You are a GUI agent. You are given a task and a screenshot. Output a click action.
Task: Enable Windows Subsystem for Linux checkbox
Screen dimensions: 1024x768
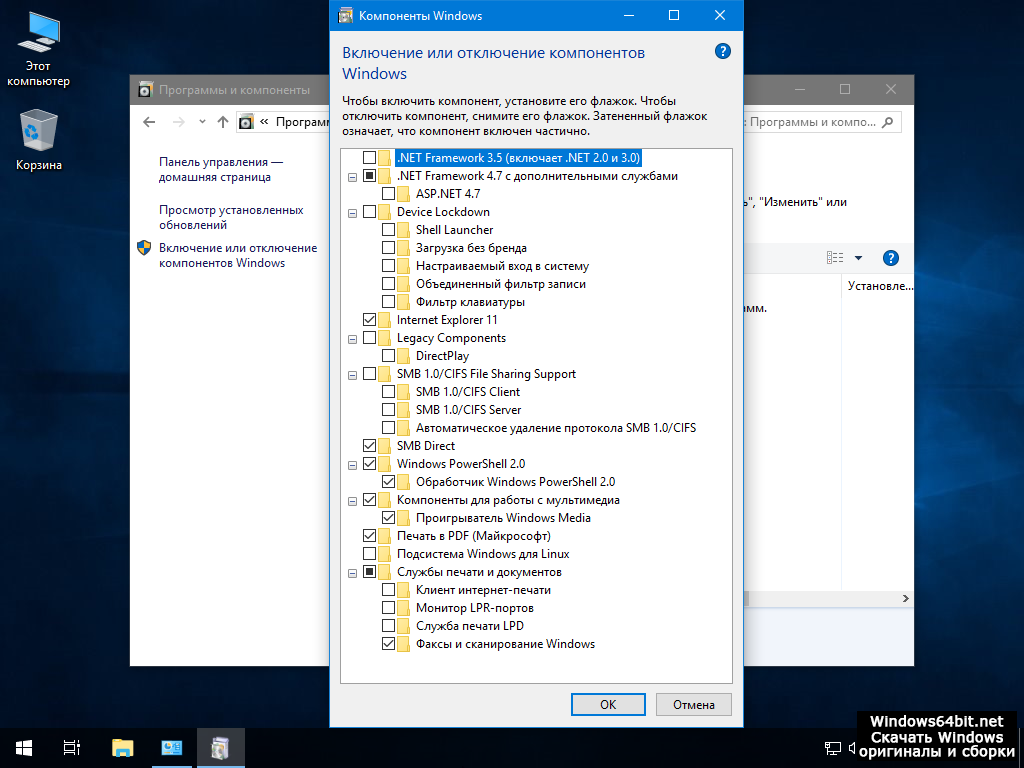(x=370, y=554)
